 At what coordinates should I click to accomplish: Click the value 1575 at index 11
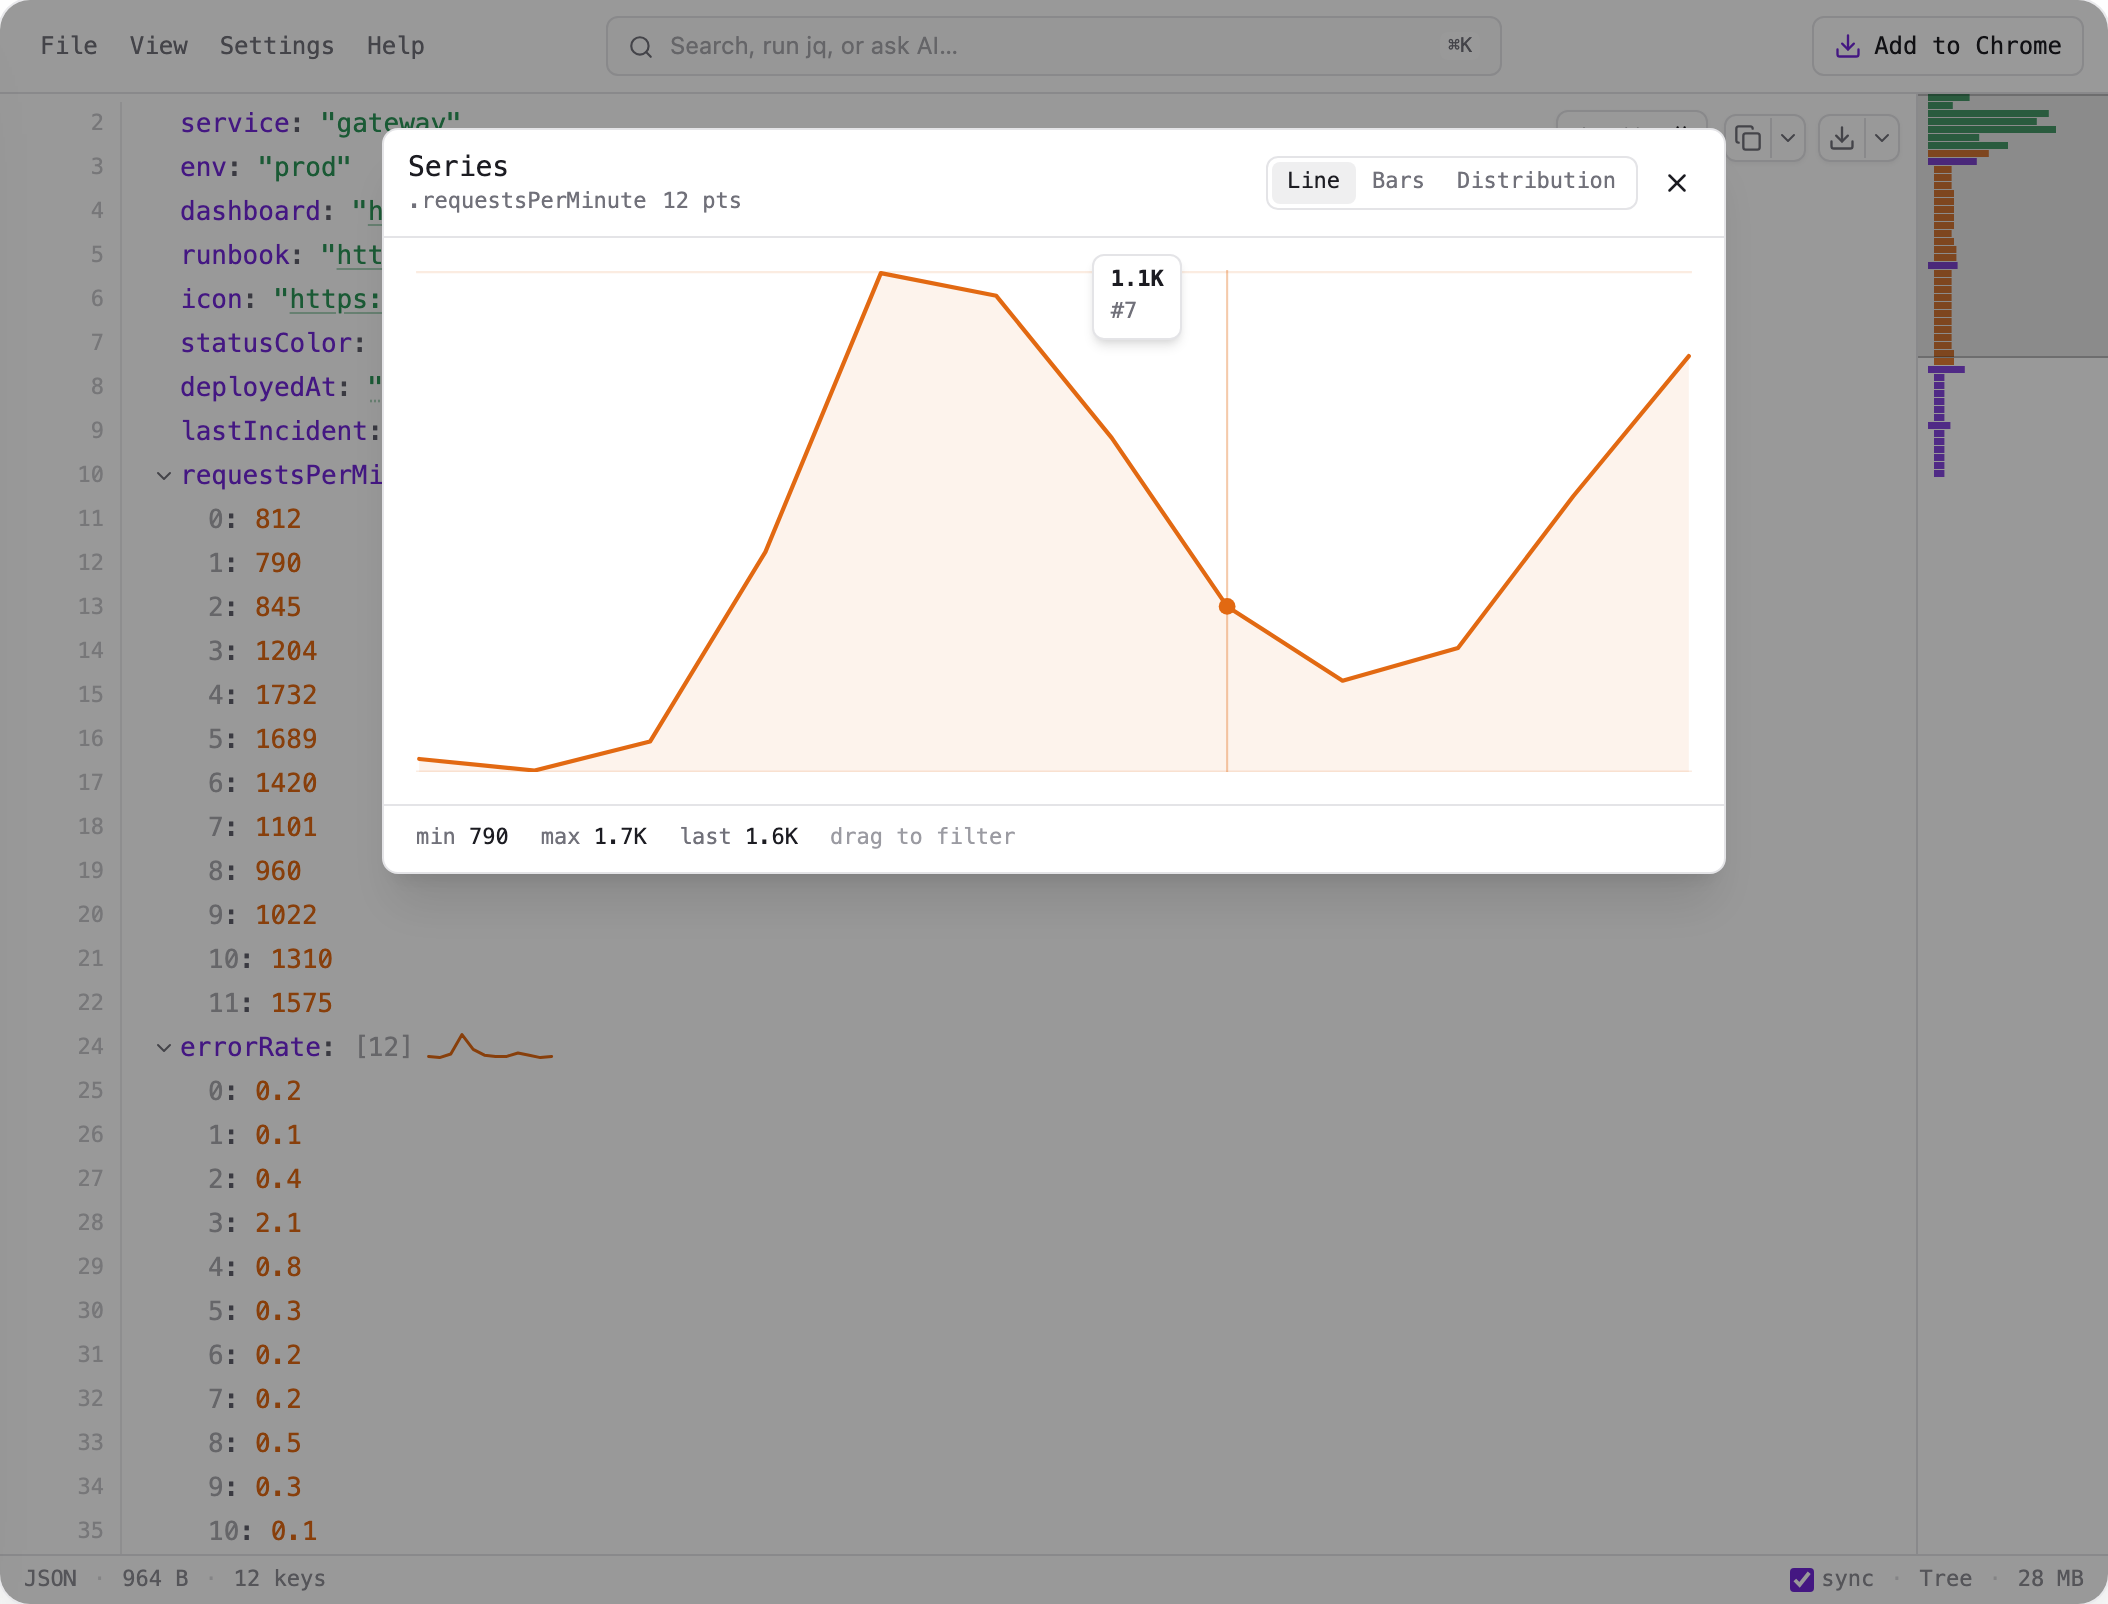click(x=302, y=1003)
